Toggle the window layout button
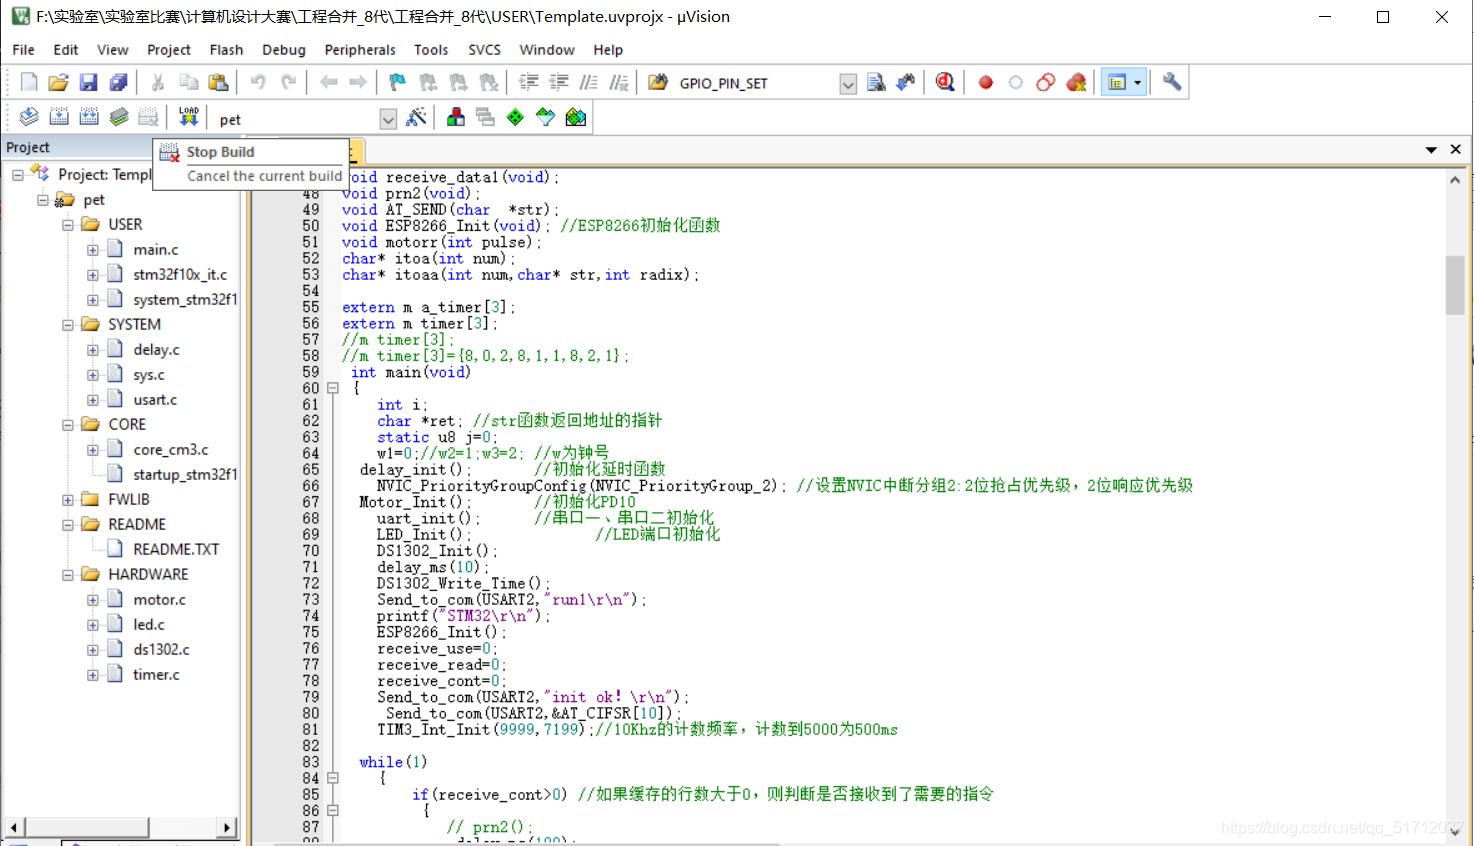Image resolution: width=1474 pixels, height=846 pixels. coord(1117,83)
